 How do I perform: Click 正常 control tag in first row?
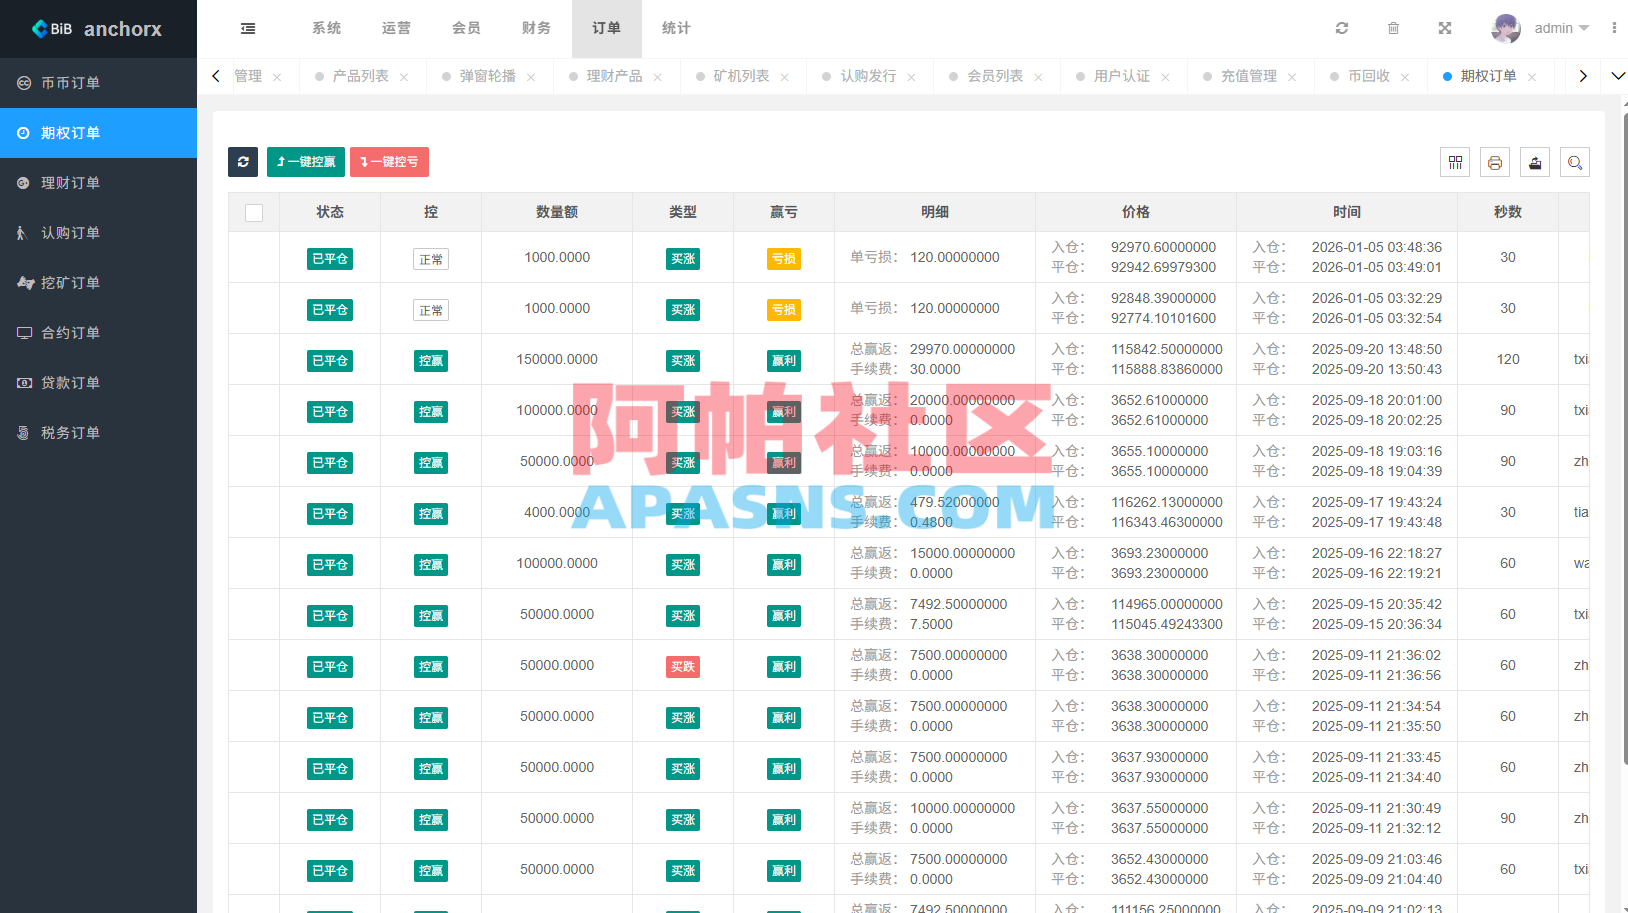(x=431, y=259)
